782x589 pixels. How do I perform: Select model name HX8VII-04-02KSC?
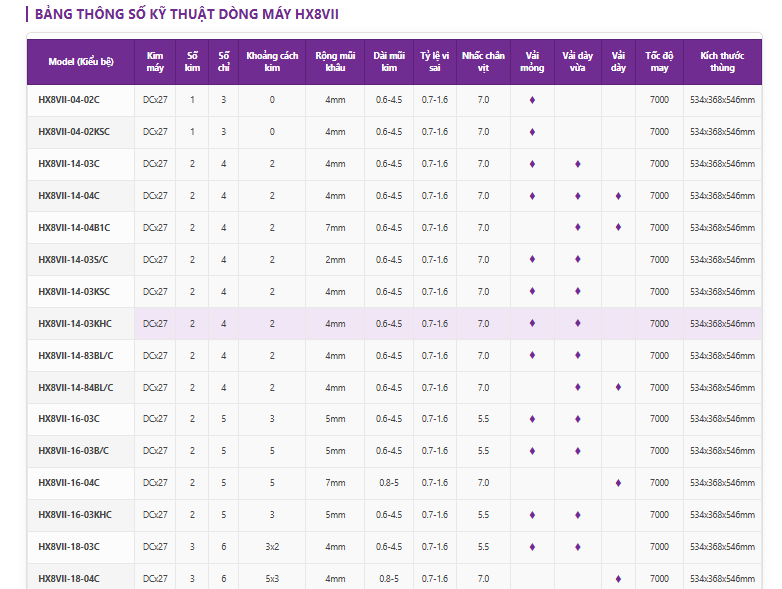[x=74, y=132]
